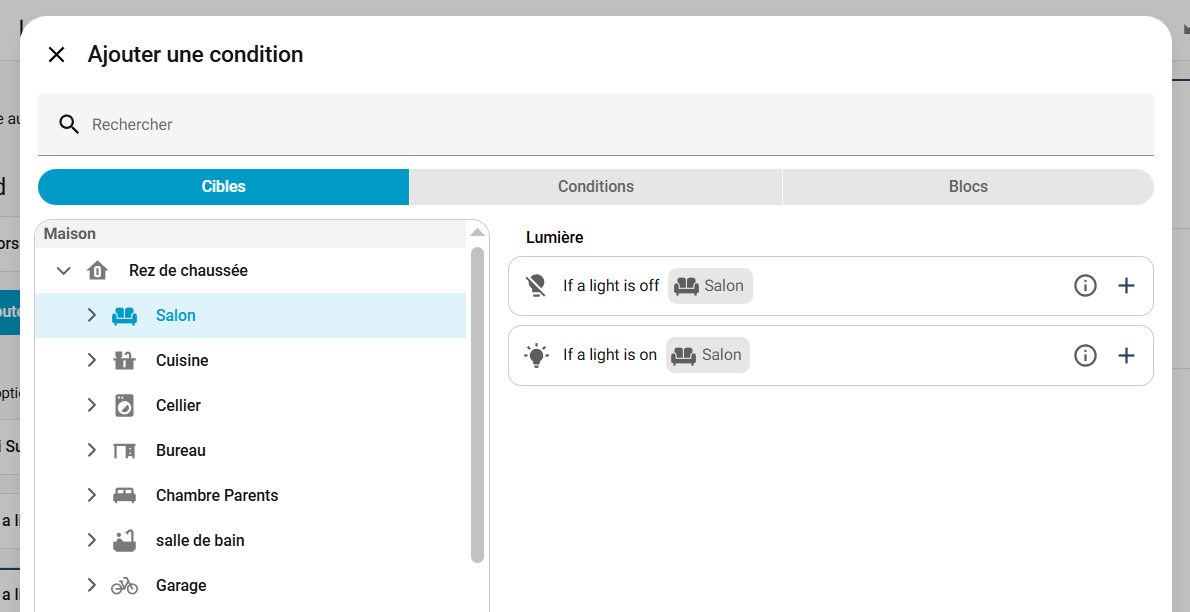The width and height of the screenshot is (1190, 612).
Task: Collapse the Rez de chaussée floor
Action: [64, 271]
